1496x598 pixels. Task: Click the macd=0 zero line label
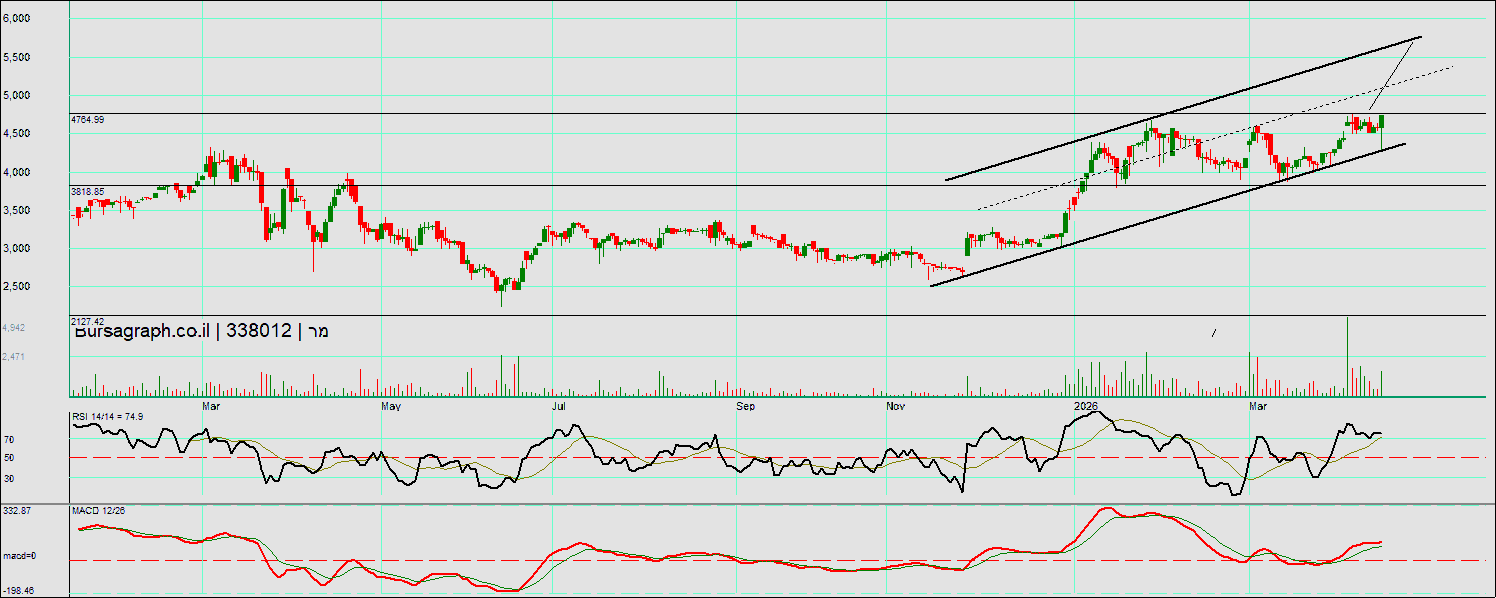click(x=19, y=555)
